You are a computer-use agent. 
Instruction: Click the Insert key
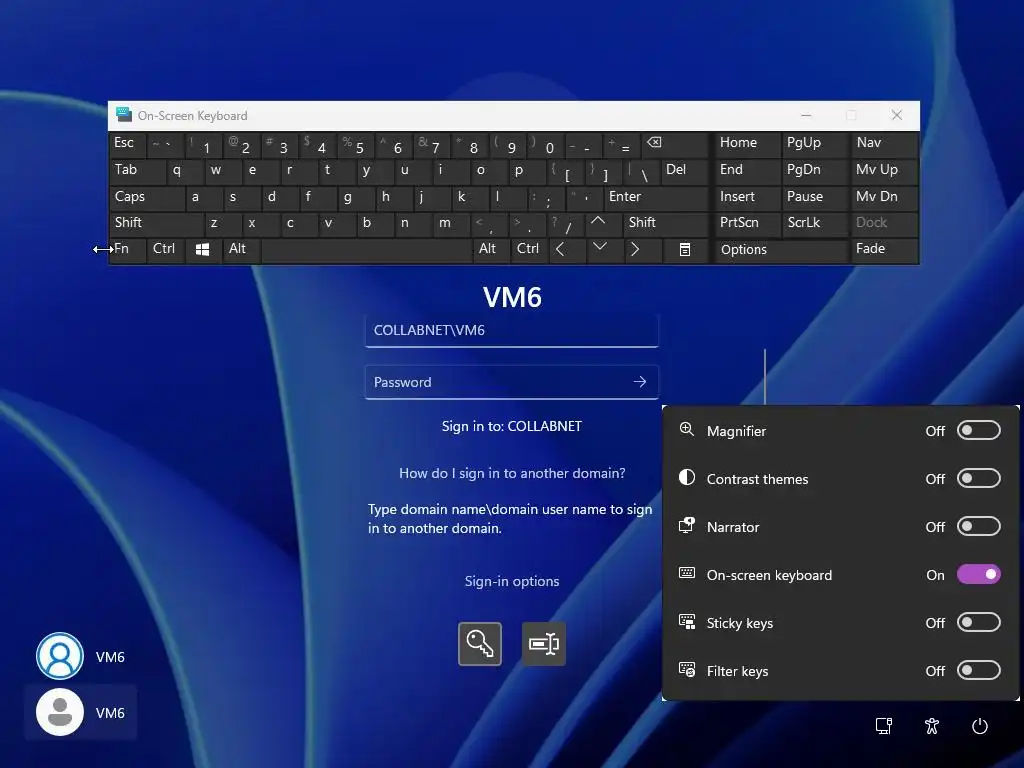(746, 197)
